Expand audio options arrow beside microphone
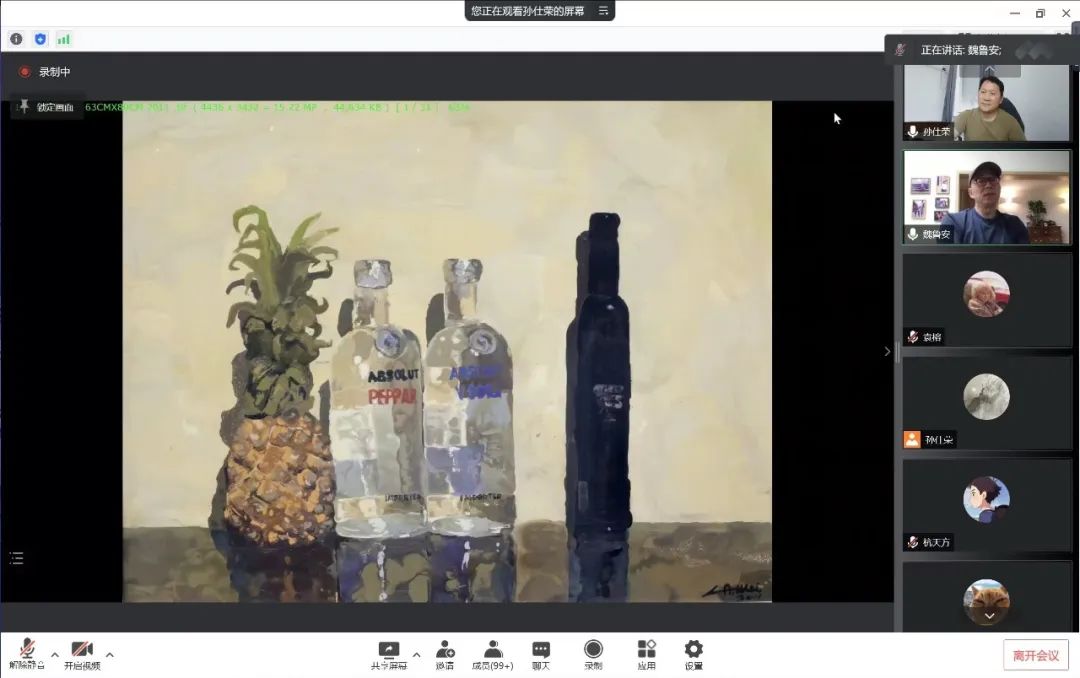The width and height of the screenshot is (1080, 678). point(55,656)
